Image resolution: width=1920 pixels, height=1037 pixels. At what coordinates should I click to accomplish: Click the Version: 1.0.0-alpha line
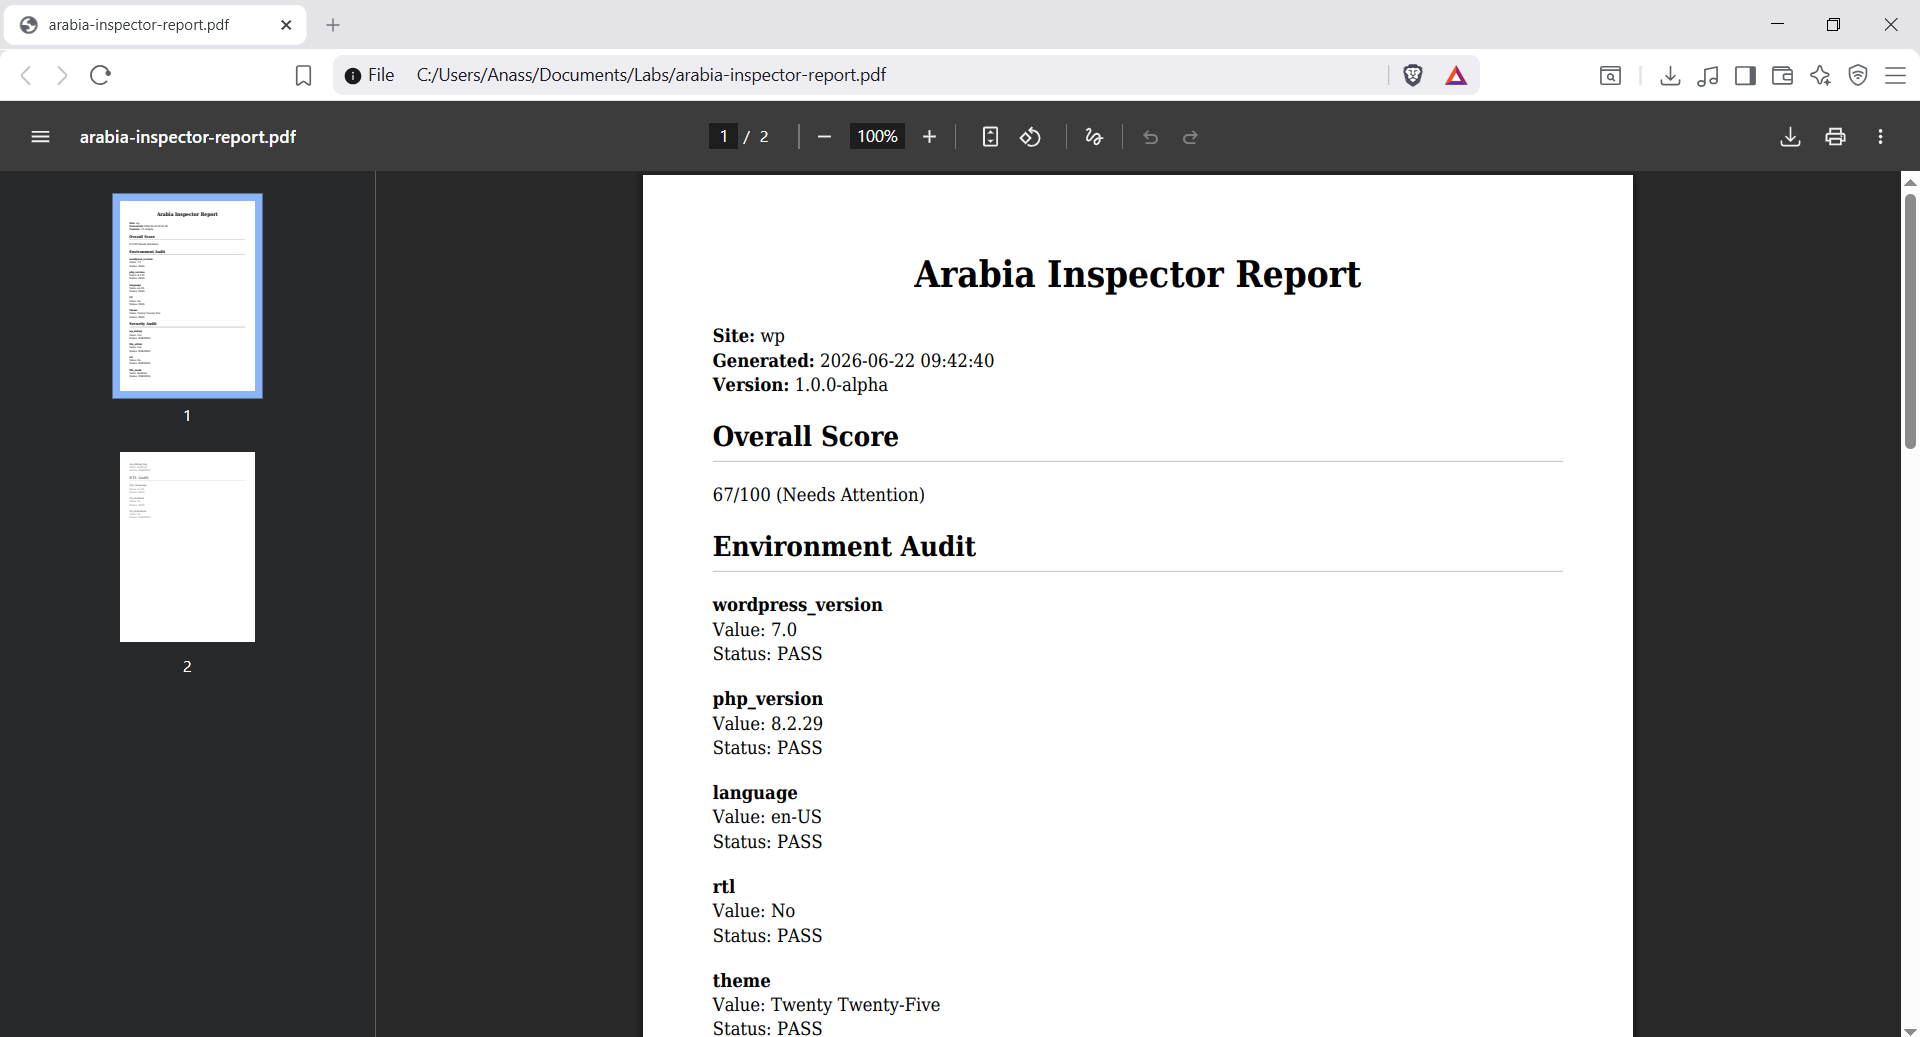(800, 385)
